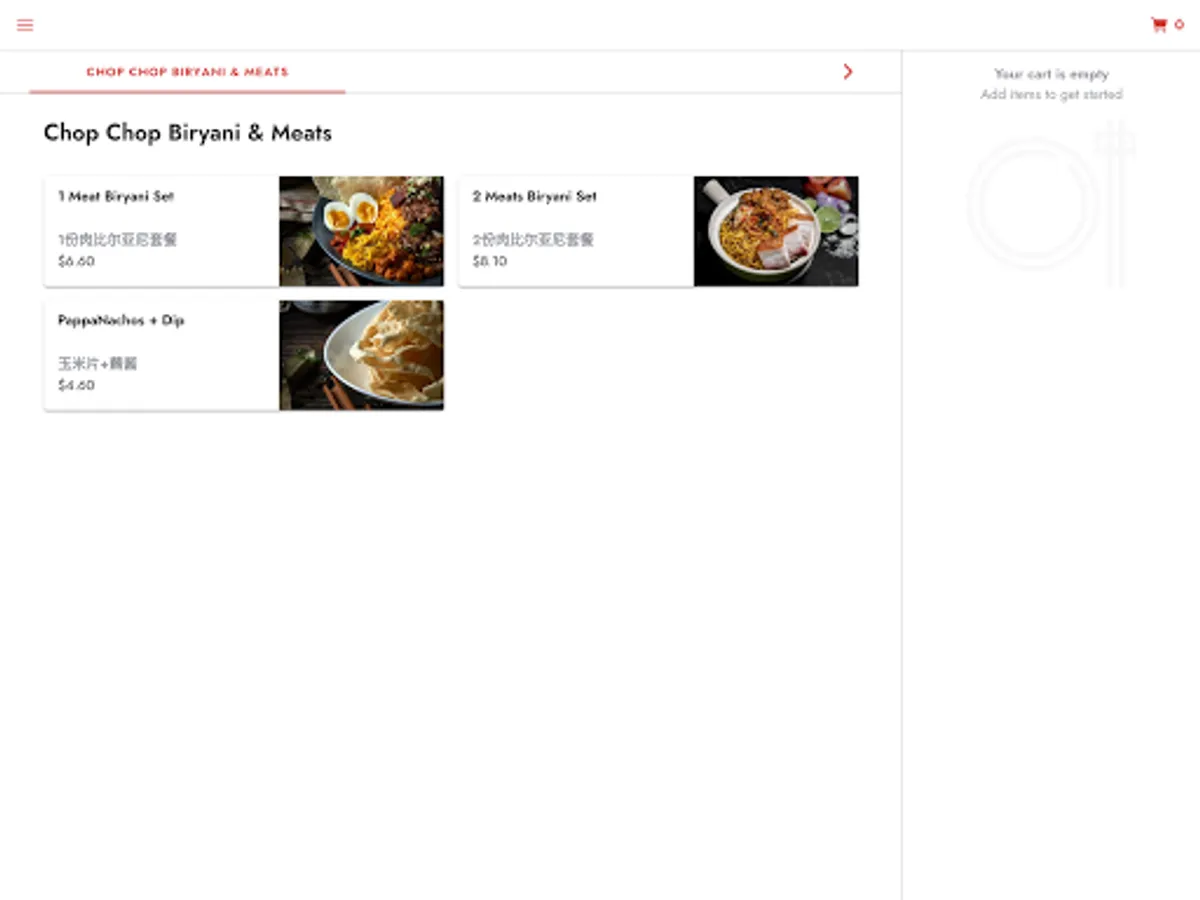Select the 2 Meats Biryani Set title

(x=534, y=197)
